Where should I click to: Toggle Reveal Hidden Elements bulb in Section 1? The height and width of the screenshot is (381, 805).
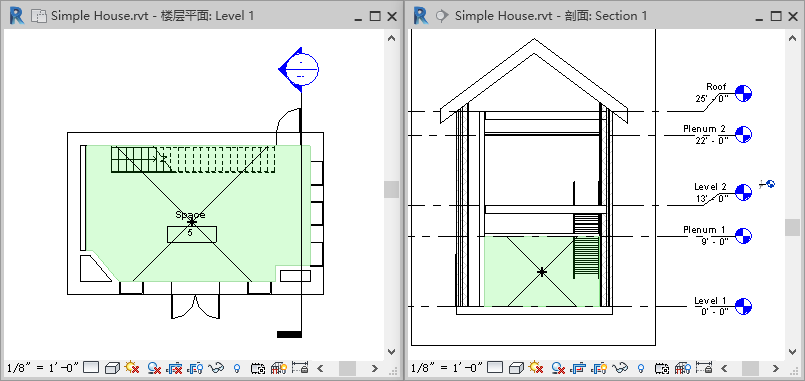pyautogui.click(x=641, y=368)
